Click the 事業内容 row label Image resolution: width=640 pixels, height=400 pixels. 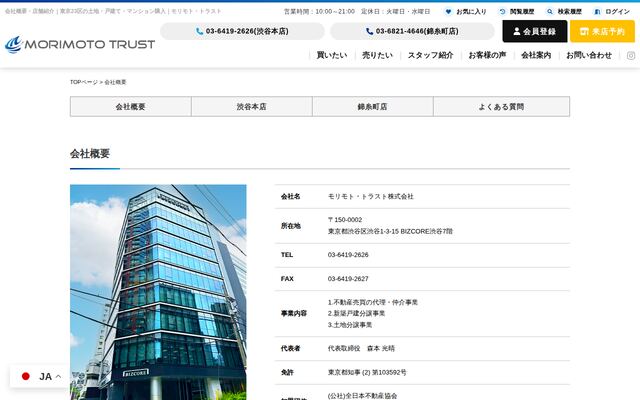[294, 313]
